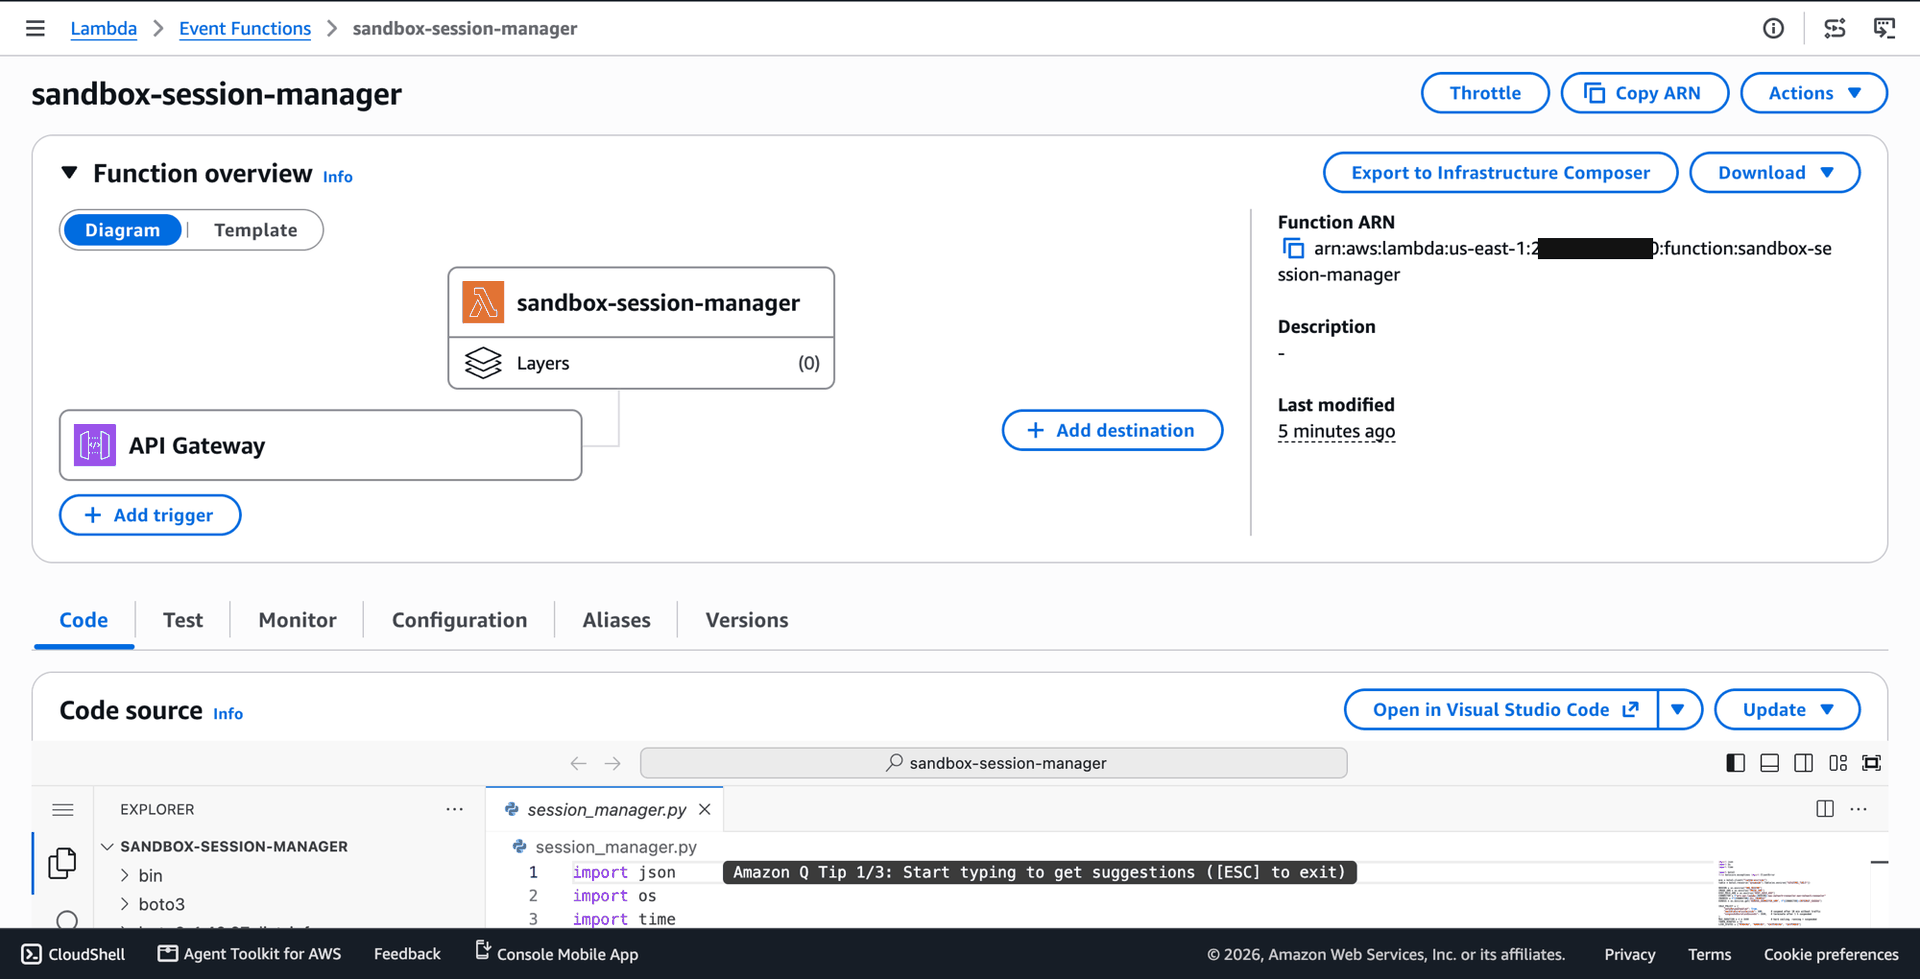Open customize layout icon
1920x979 pixels.
(1838, 763)
